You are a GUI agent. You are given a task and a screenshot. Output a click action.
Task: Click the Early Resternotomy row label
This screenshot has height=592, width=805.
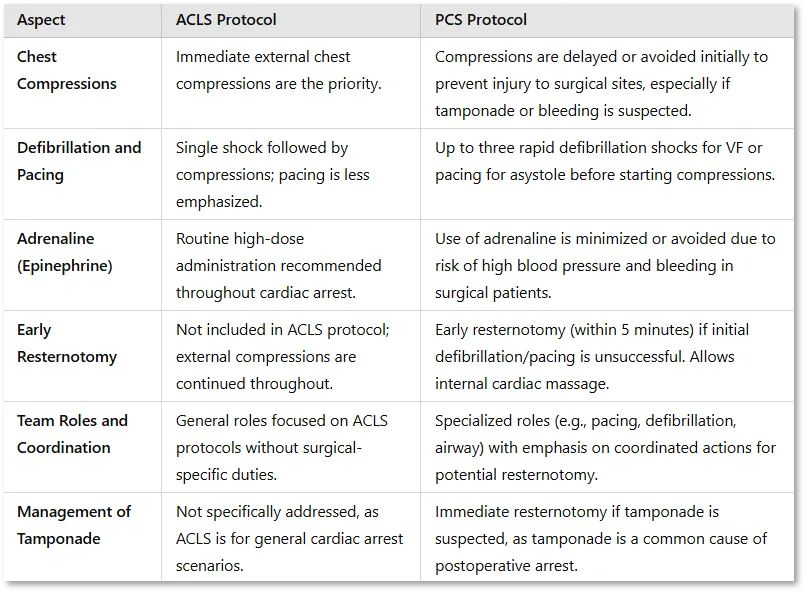point(67,343)
